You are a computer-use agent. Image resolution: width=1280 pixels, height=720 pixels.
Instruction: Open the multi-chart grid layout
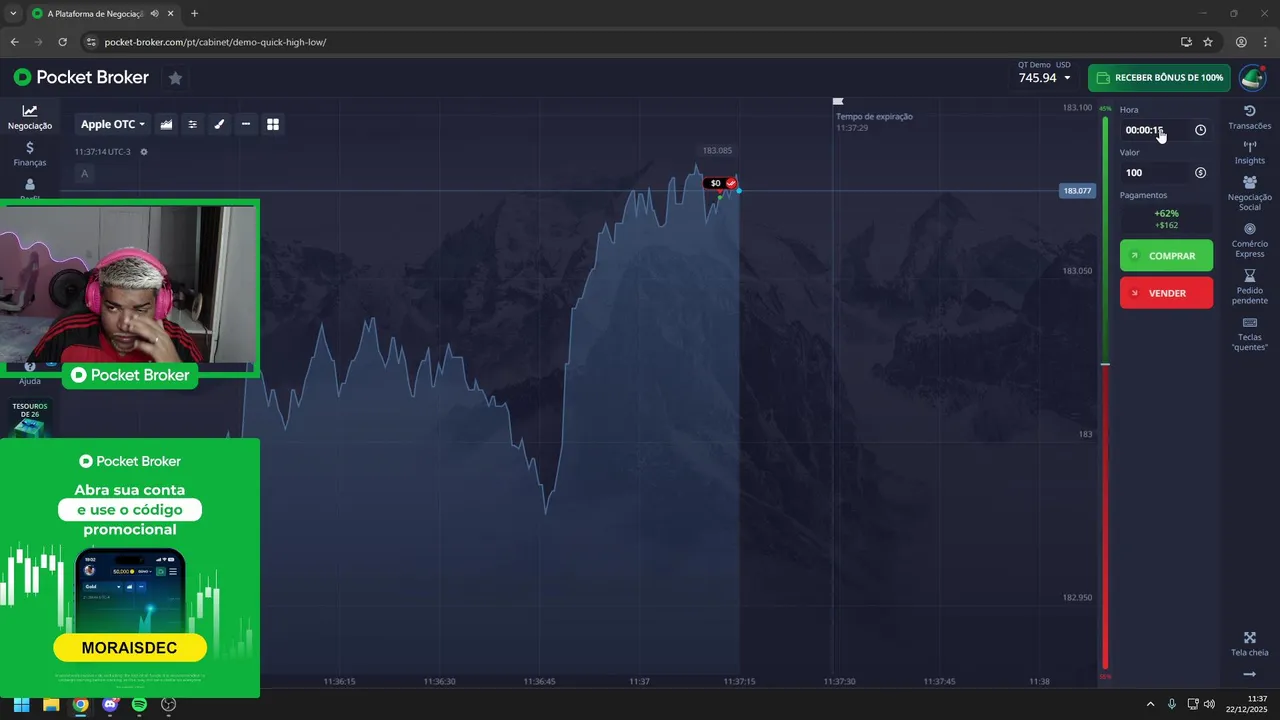pos(272,124)
